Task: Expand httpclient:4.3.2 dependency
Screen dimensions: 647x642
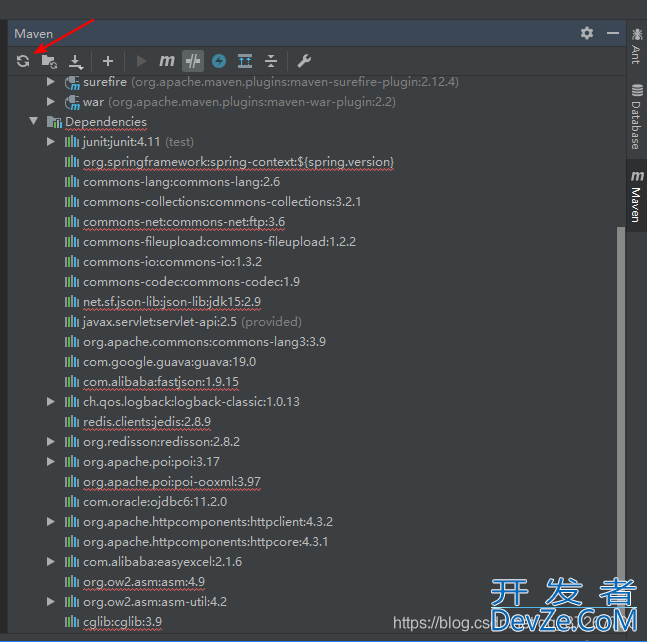Action: pyautogui.click(x=51, y=522)
